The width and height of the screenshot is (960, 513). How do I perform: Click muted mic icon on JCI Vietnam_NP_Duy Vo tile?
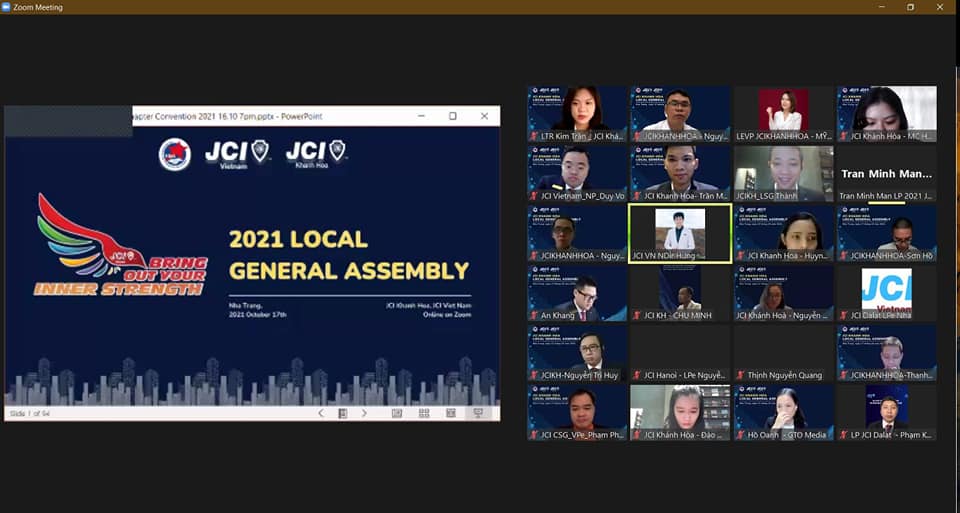pos(534,197)
